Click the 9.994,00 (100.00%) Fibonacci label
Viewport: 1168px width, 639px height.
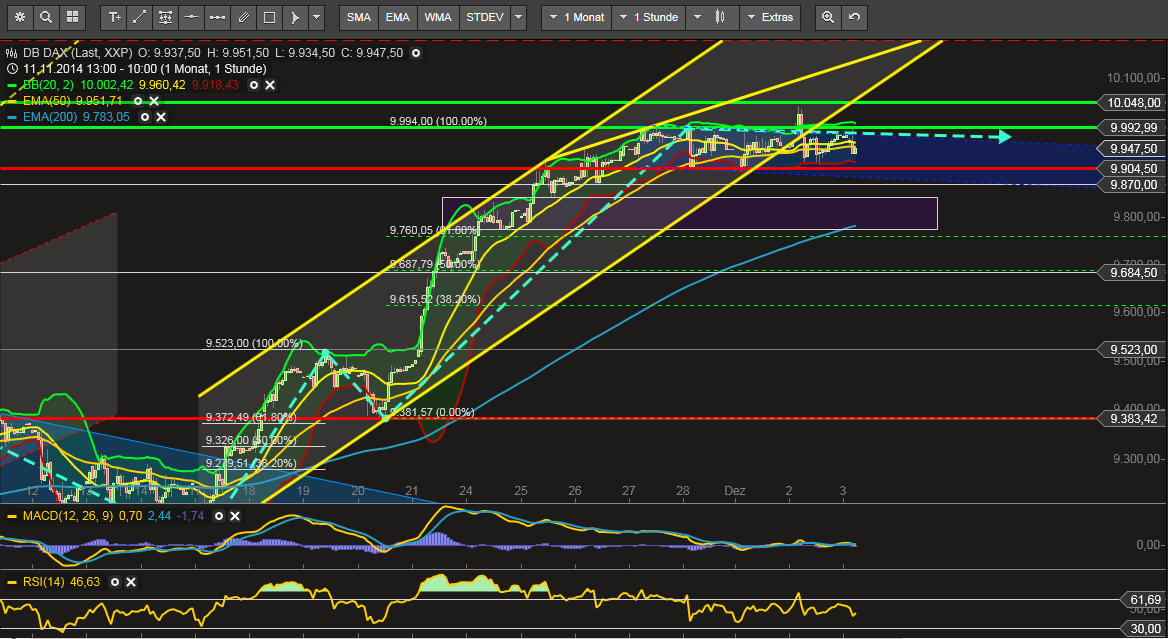438,121
